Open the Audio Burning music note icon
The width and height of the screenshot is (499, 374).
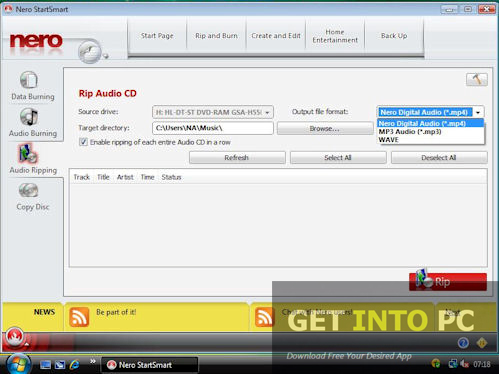(29, 117)
